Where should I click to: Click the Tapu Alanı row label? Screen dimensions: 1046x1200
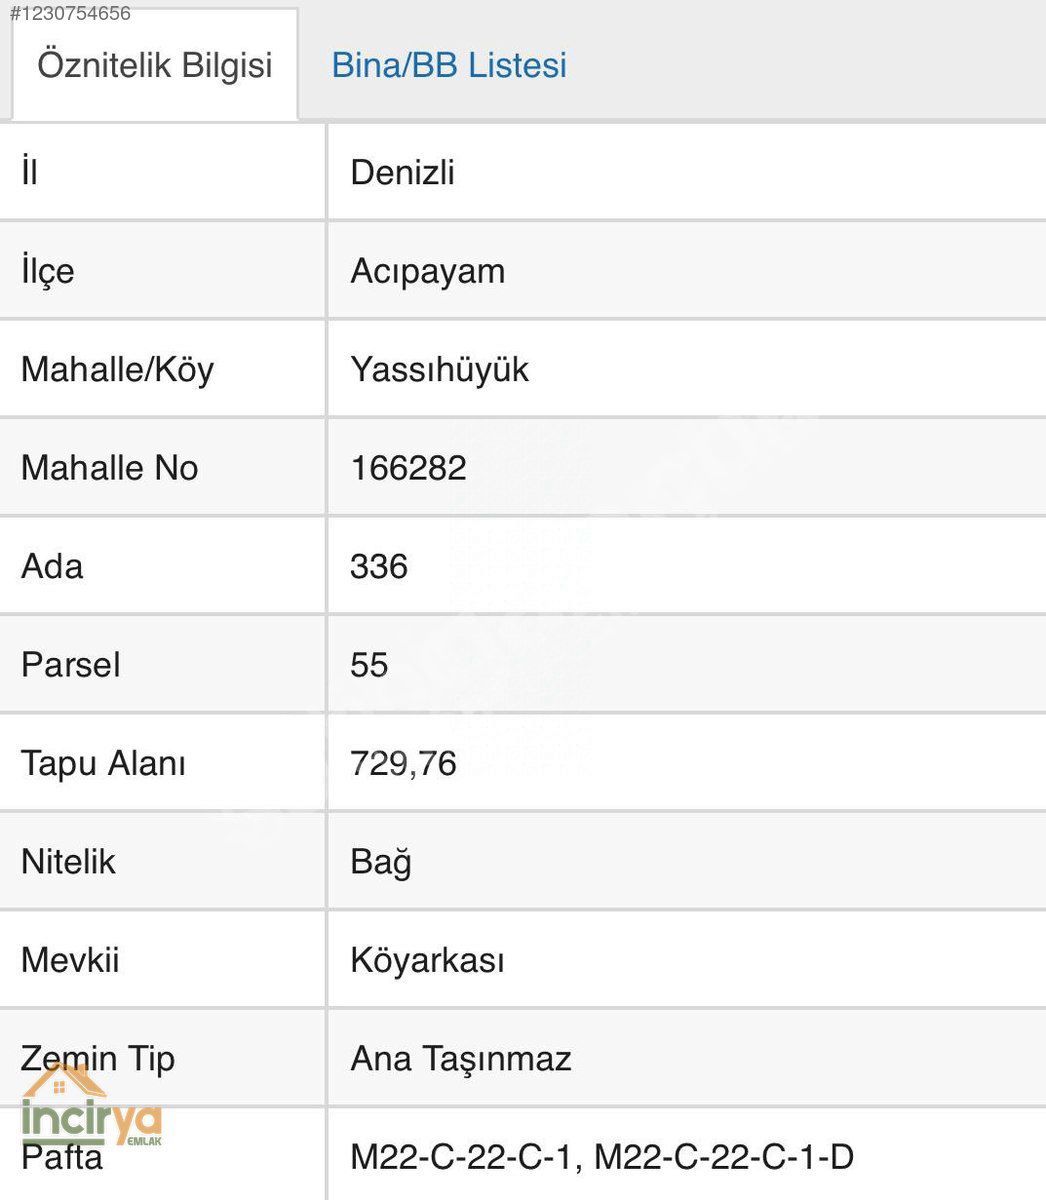103,763
